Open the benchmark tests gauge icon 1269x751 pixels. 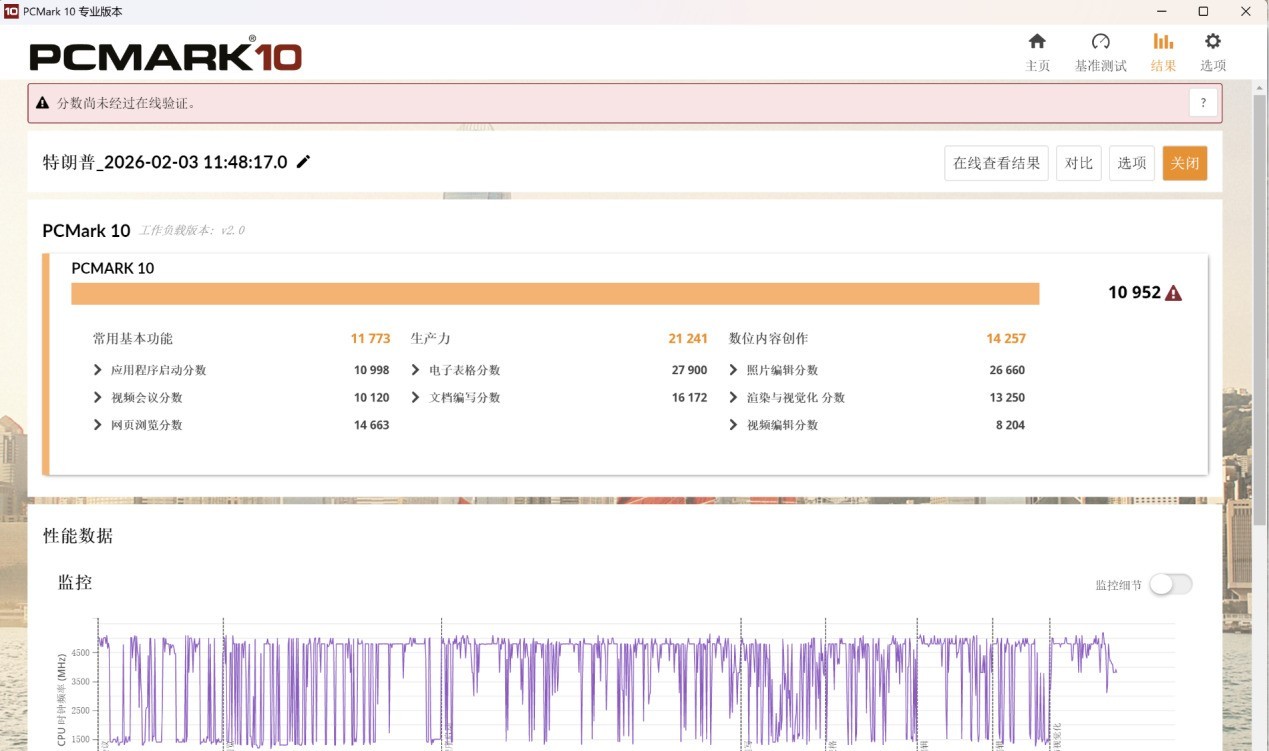pyautogui.click(x=1100, y=42)
